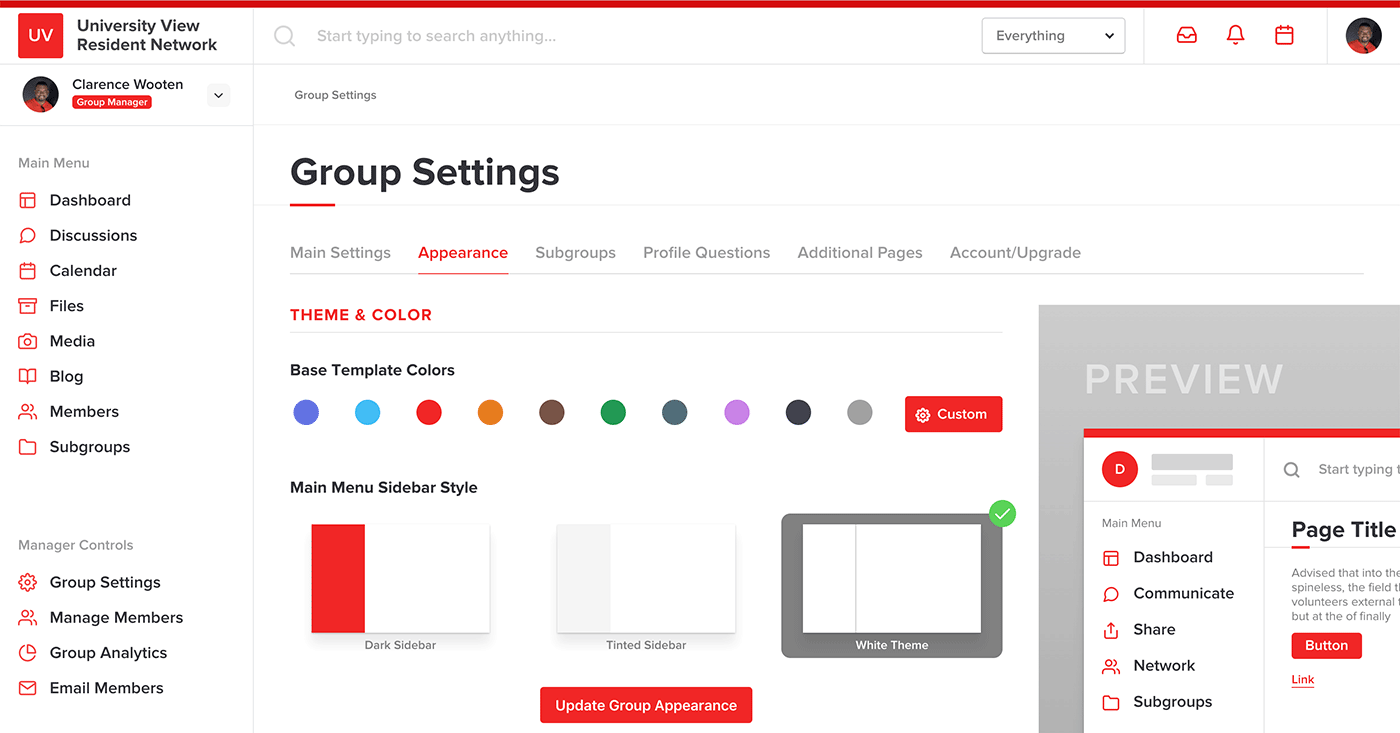Image resolution: width=1400 pixels, height=733 pixels.
Task: Click the Email Members envelope icon
Action: pyautogui.click(x=28, y=688)
